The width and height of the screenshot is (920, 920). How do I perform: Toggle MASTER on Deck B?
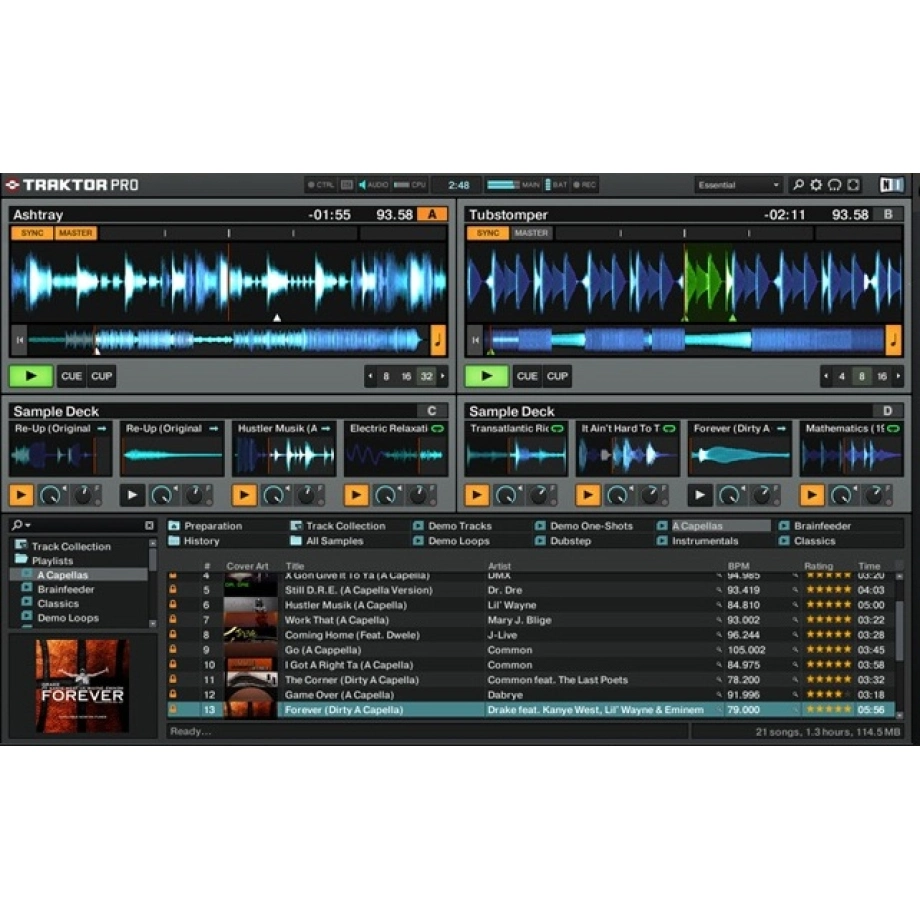point(532,233)
